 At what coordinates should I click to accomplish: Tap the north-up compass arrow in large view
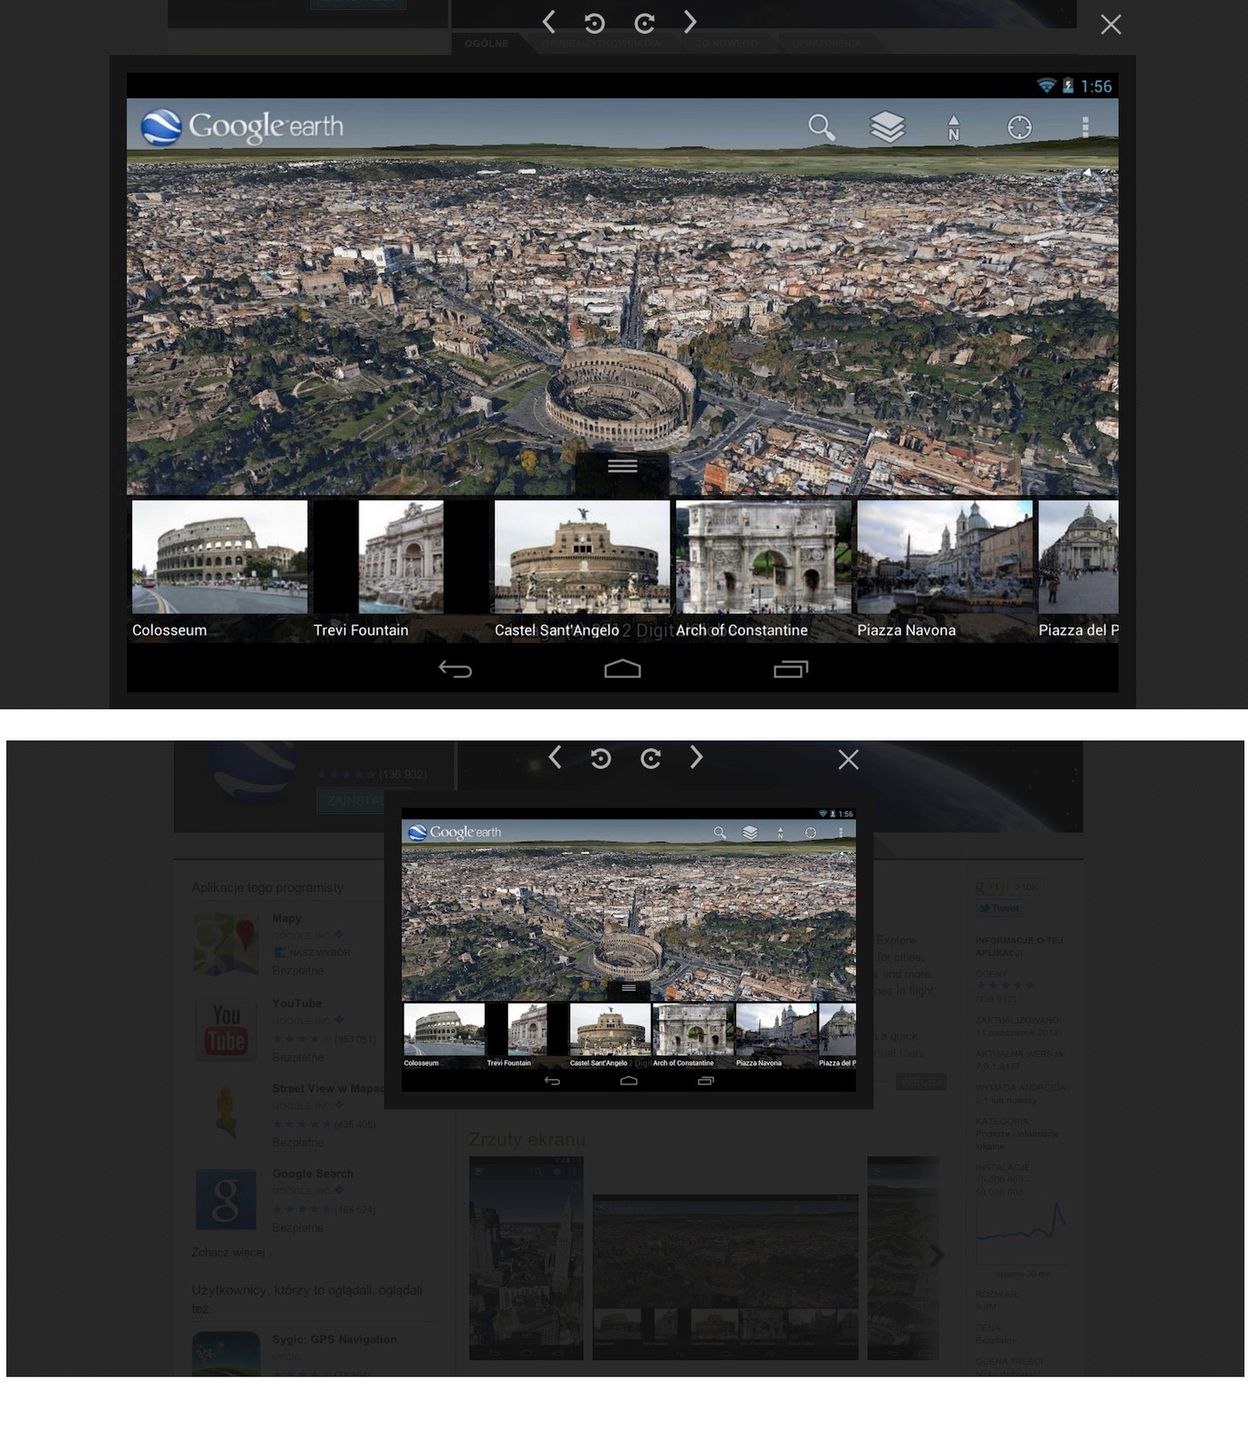[x=953, y=127]
